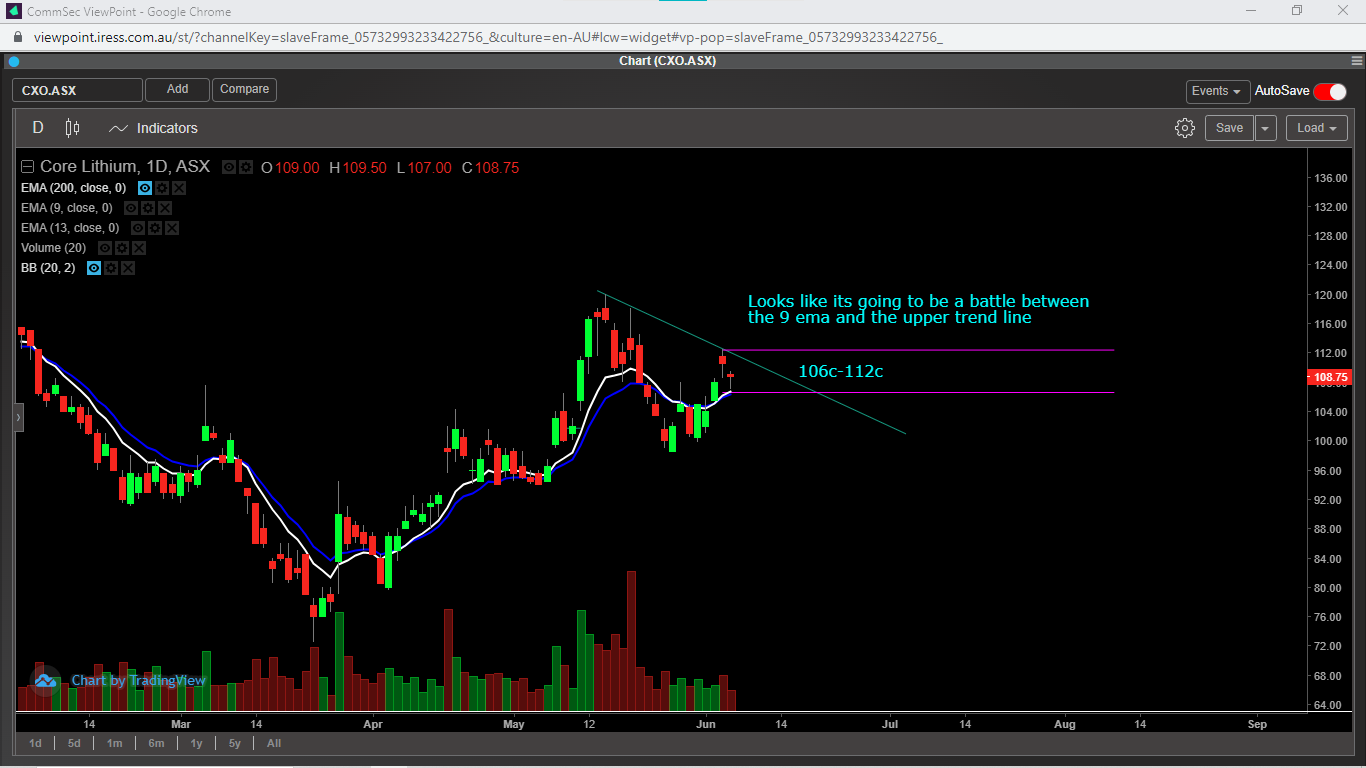Select the 5d time range
Image resolution: width=1366 pixels, height=768 pixels.
click(x=74, y=743)
